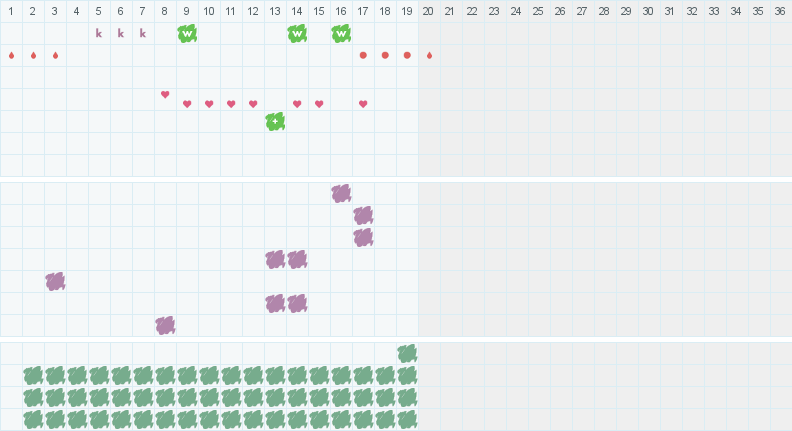Click the red circle on day 17
The height and width of the screenshot is (431, 792).
(x=363, y=55)
